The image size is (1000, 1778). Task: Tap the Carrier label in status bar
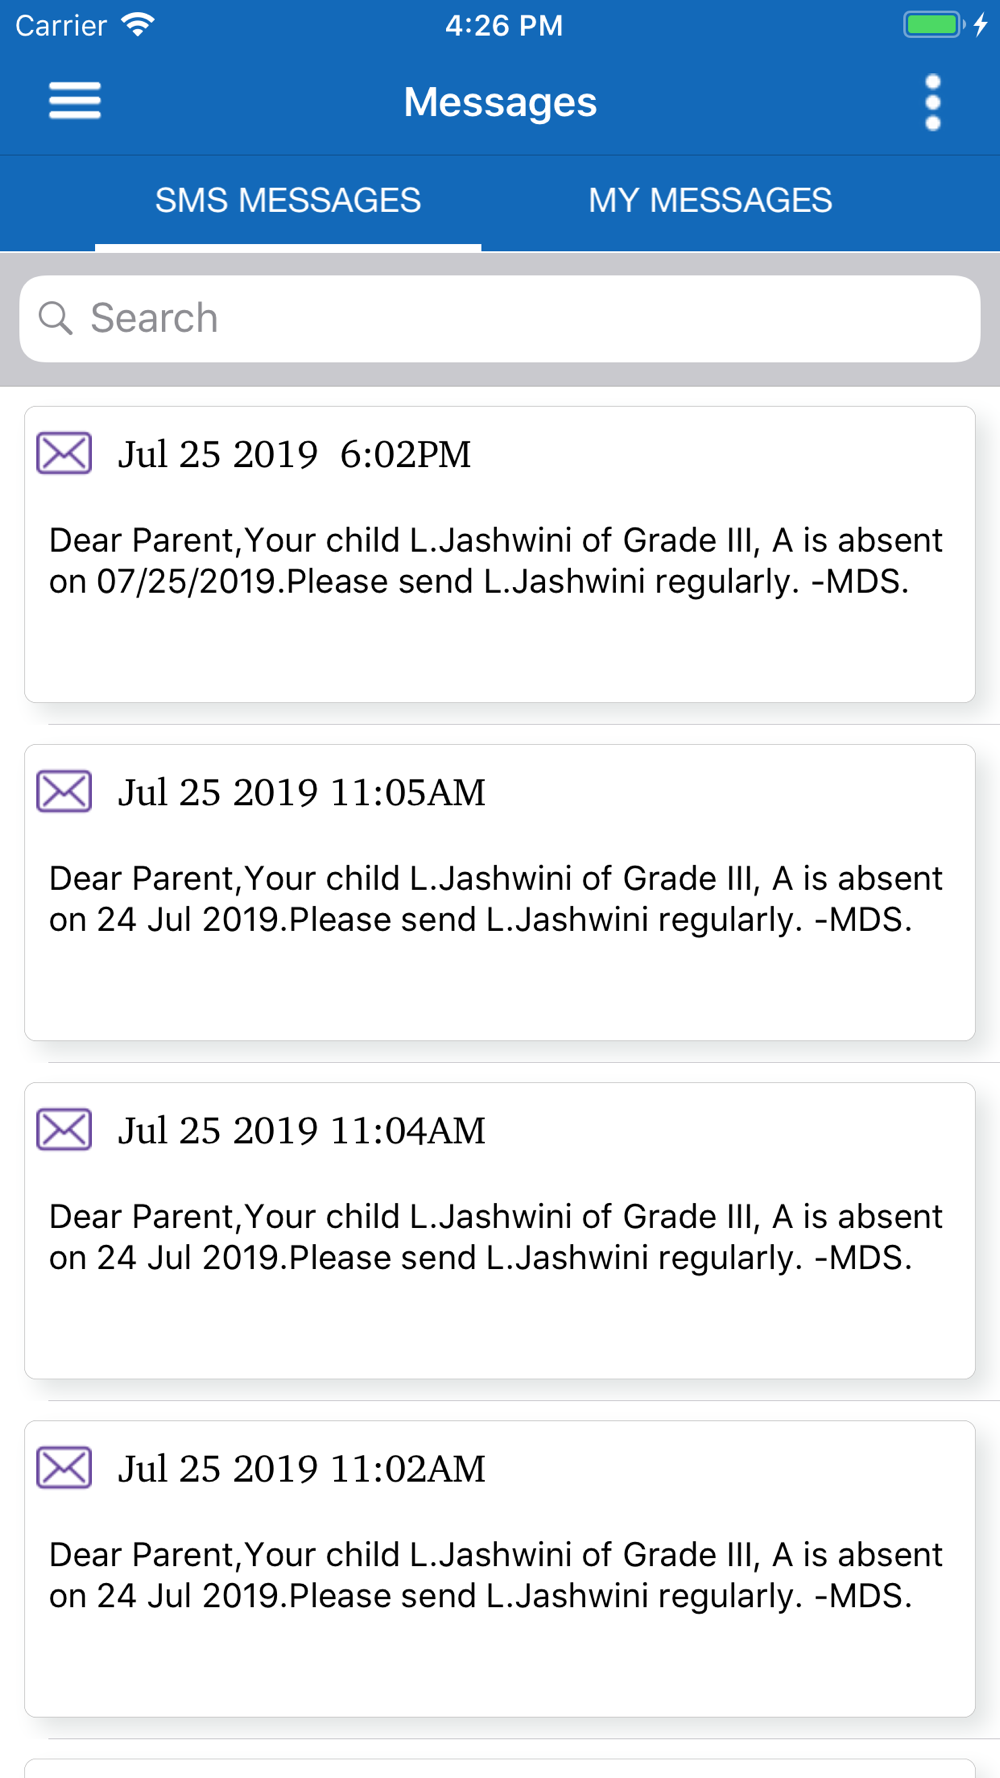(61, 25)
